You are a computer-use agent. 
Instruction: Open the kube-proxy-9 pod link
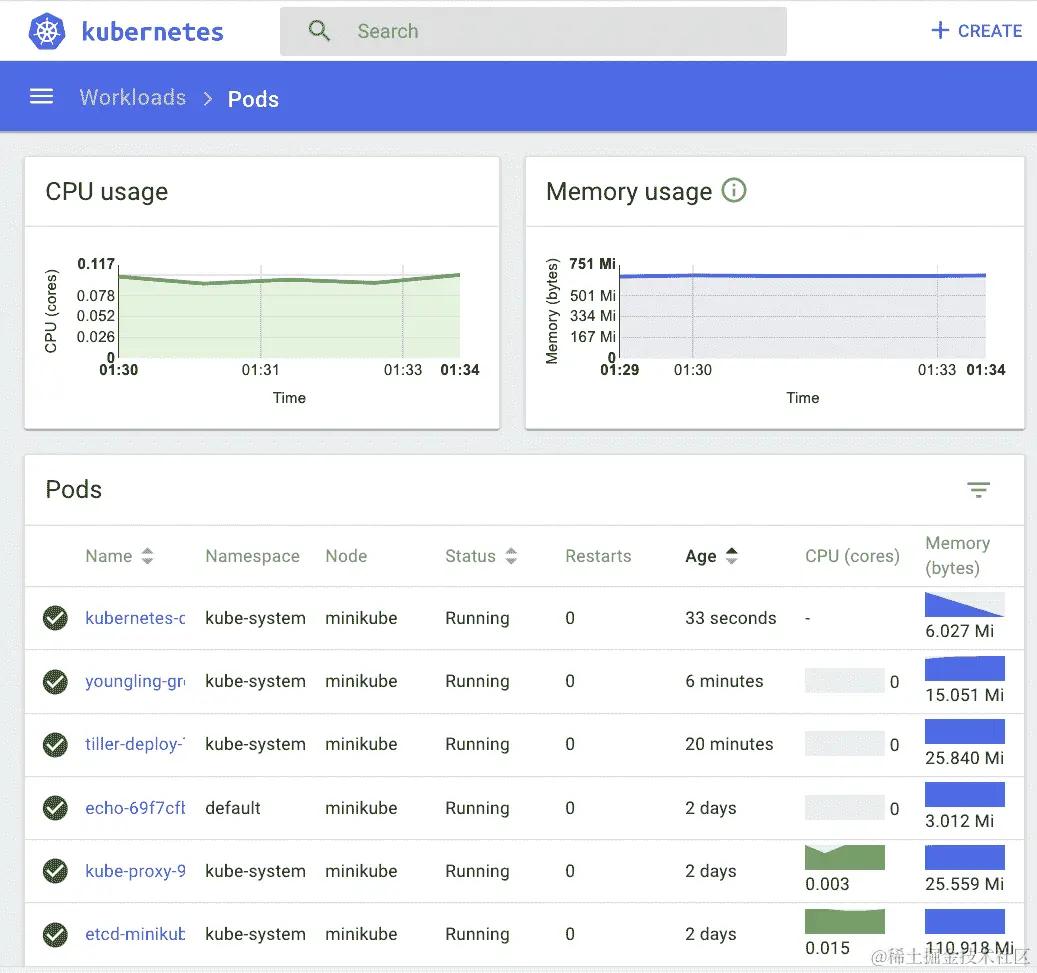(x=135, y=871)
